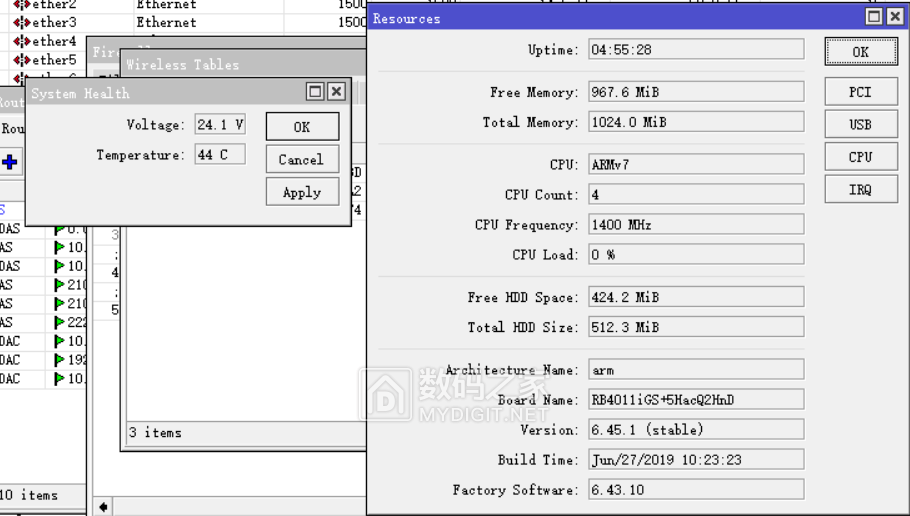Image resolution: width=910 pixels, height=516 pixels.
Task: Click the Factory Software field 6.43.10
Action: coord(696,490)
